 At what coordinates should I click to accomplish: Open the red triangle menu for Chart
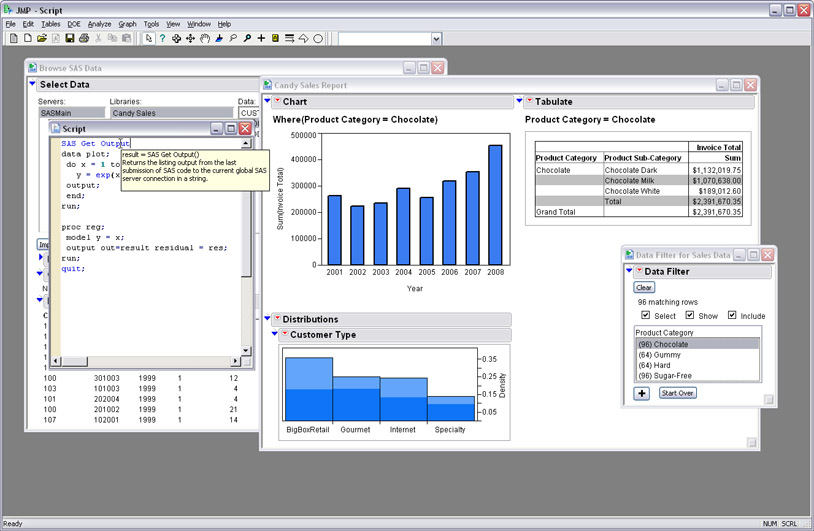277,101
